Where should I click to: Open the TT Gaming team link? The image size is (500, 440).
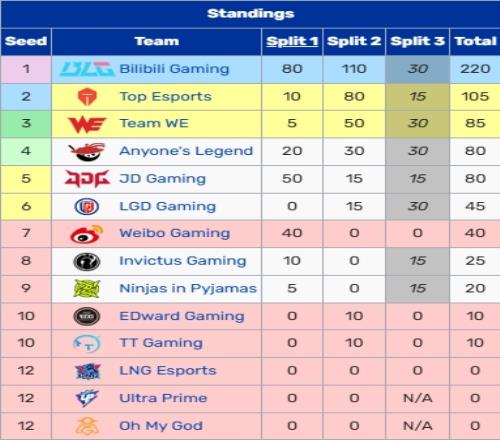tap(161, 343)
